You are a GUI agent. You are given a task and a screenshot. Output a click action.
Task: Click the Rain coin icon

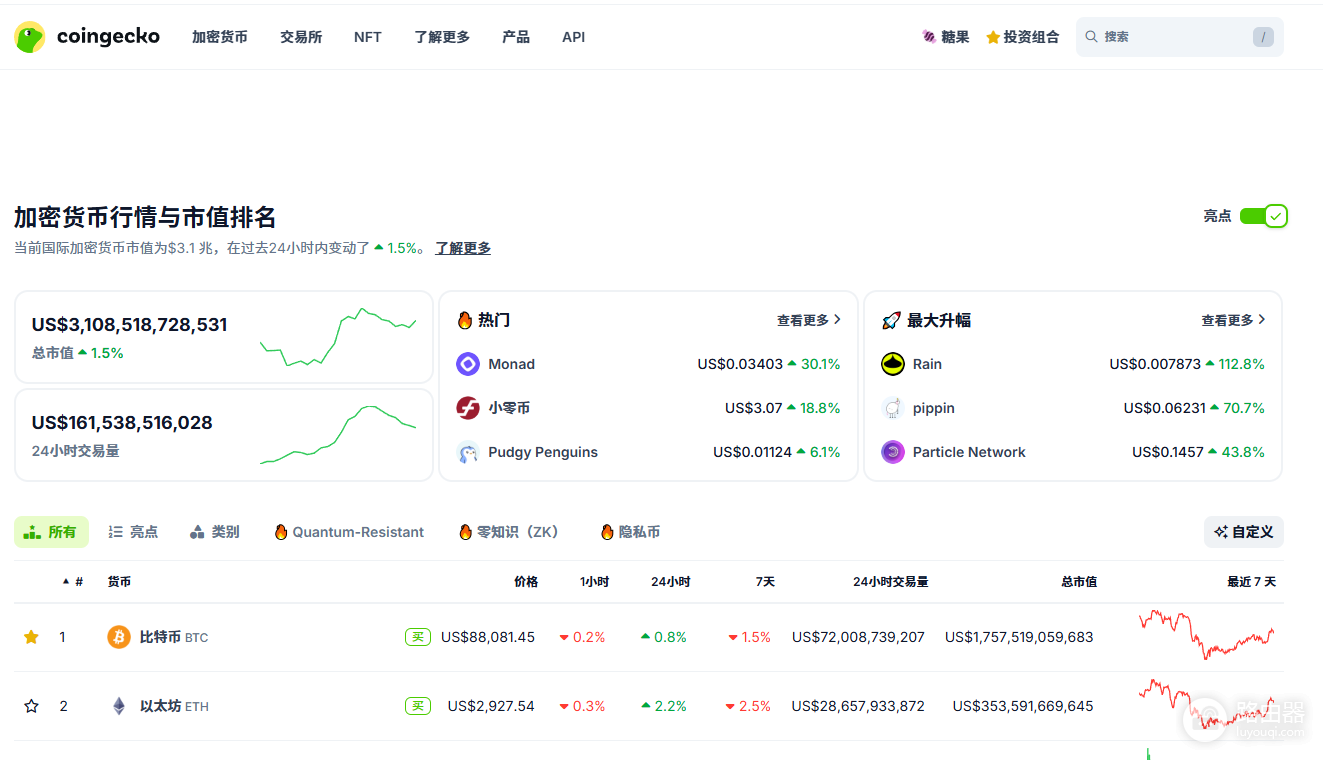tap(893, 364)
